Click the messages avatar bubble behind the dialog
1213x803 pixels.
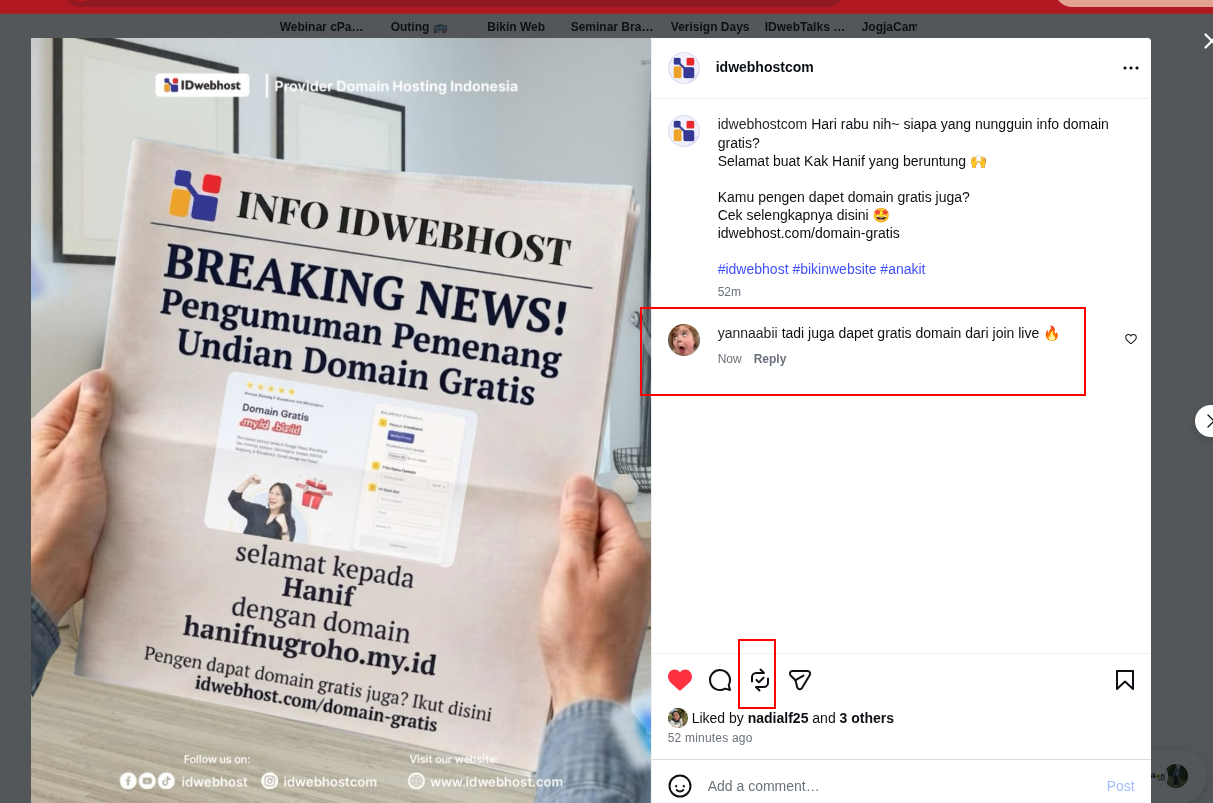tap(1176, 776)
